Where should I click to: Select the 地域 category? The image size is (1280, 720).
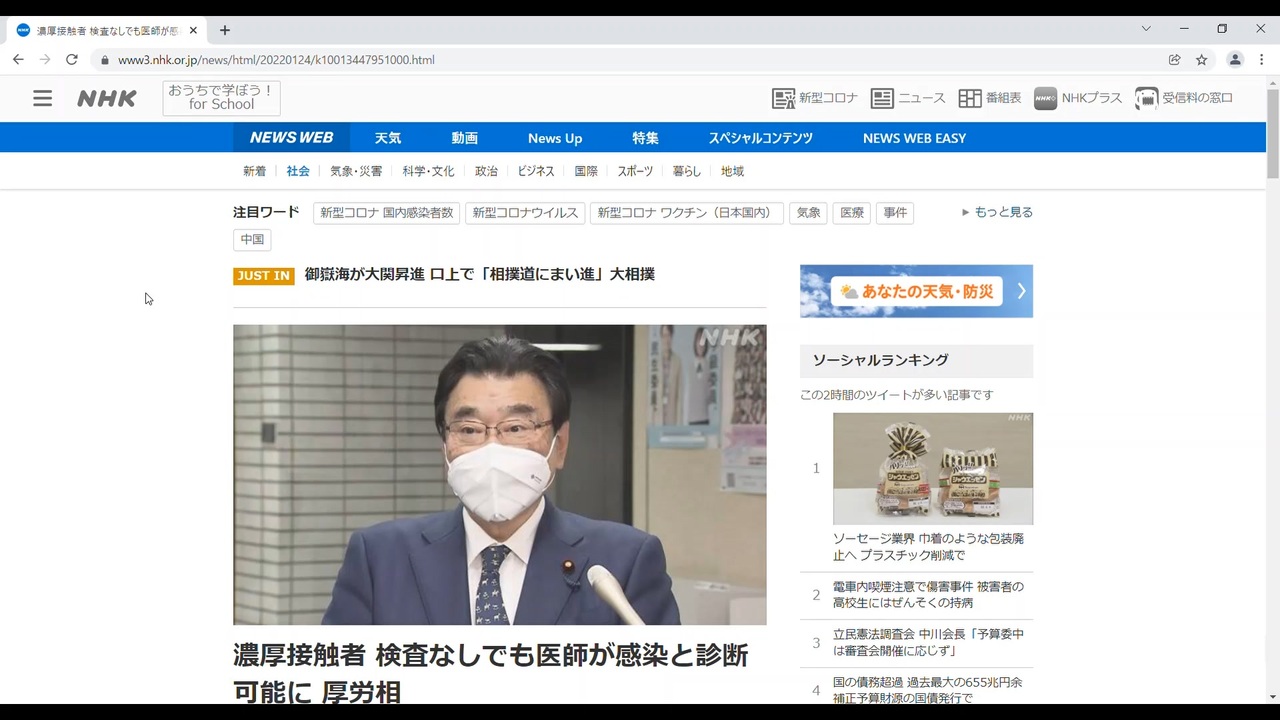pyautogui.click(x=732, y=171)
